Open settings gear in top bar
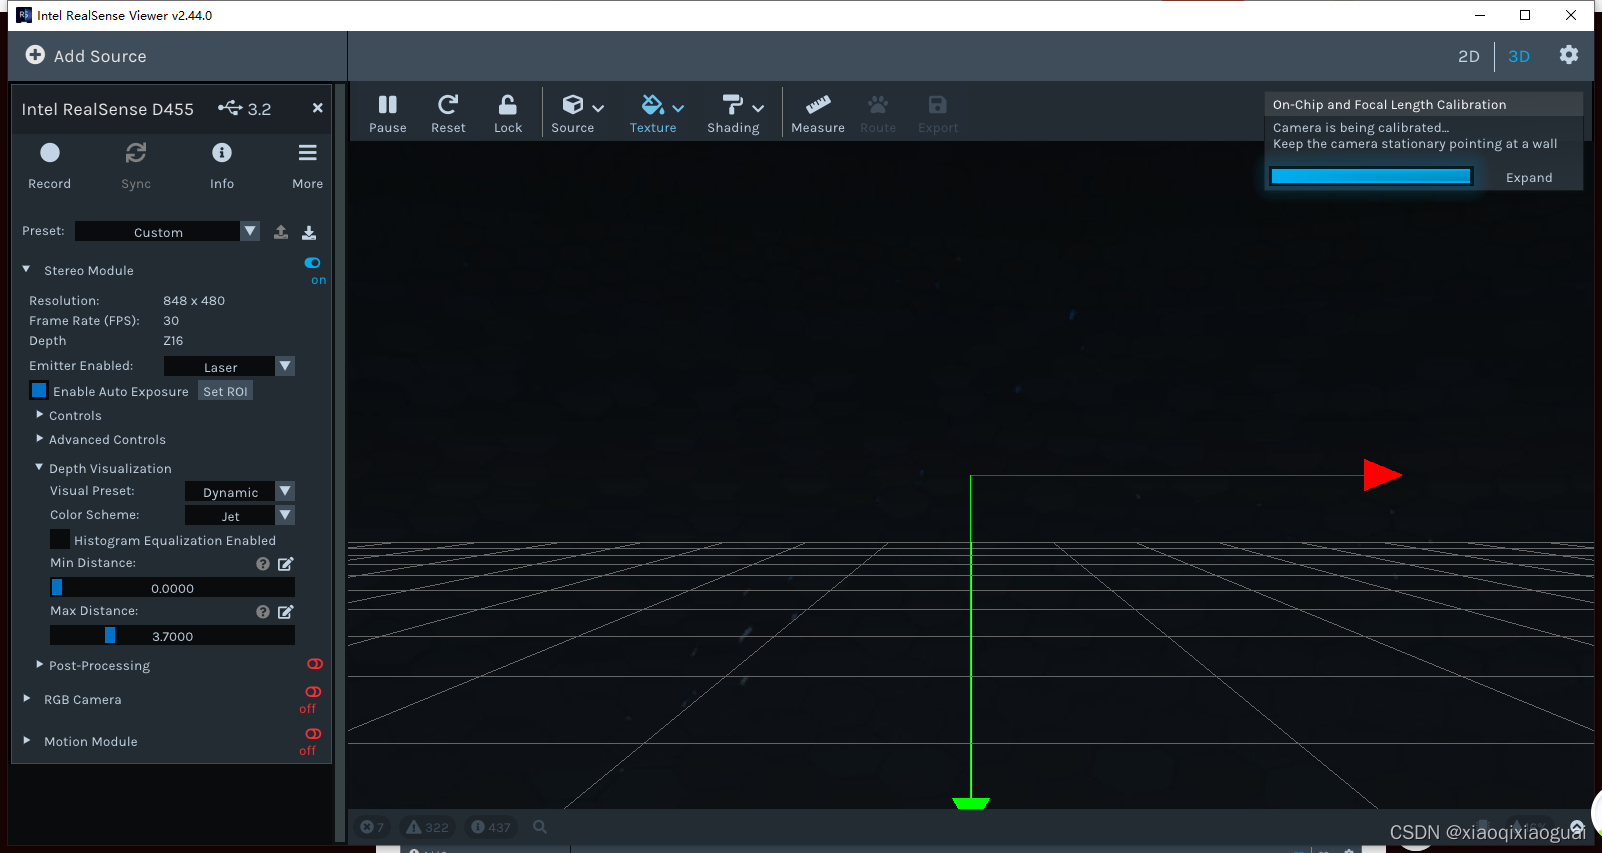The image size is (1602, 853). [1569, 55]
